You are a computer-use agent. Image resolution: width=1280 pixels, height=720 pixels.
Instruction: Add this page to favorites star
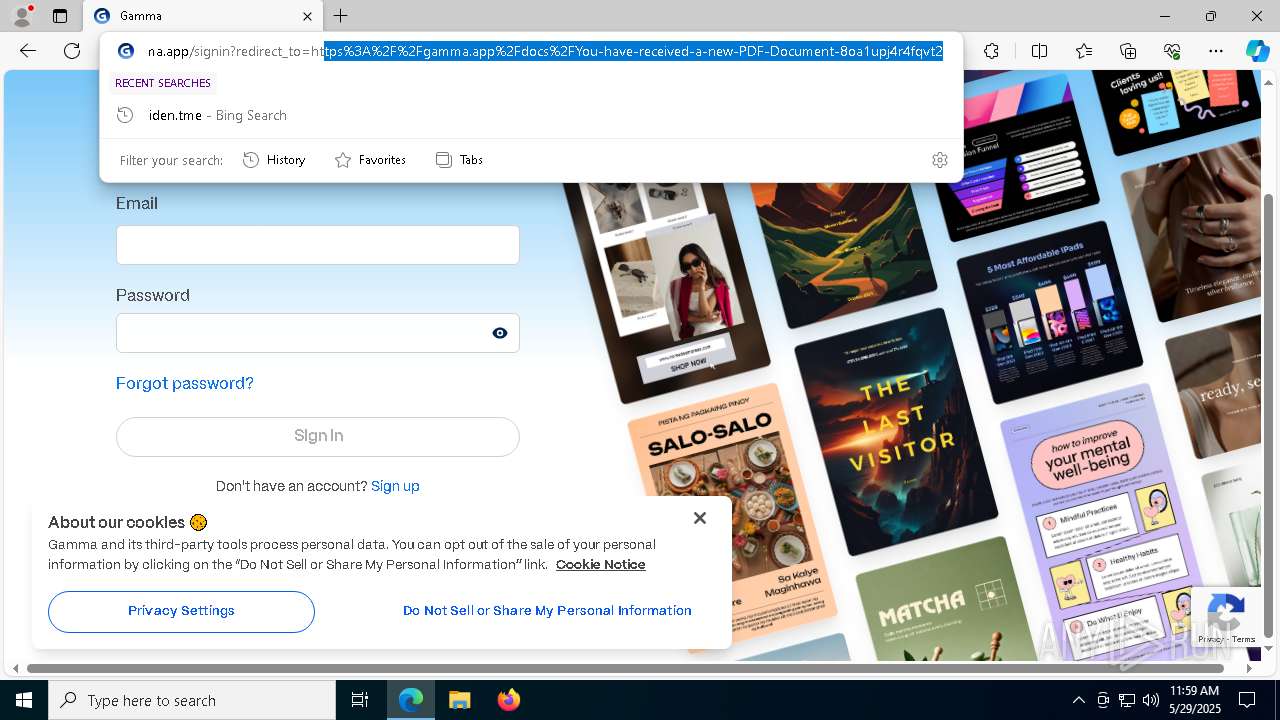(x=1084, y=51)
